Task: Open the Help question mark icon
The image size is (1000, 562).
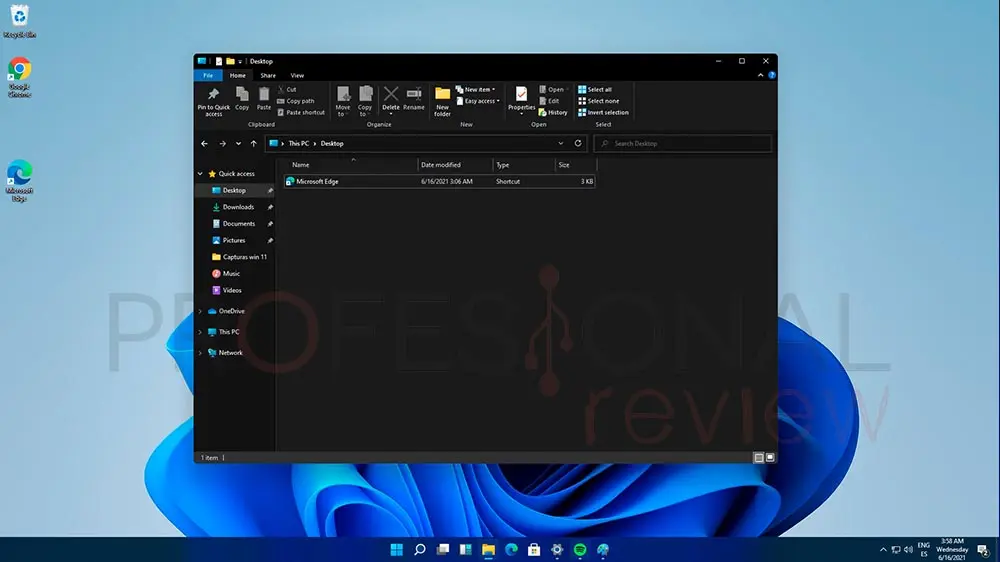Action: (x=772, y=75)
